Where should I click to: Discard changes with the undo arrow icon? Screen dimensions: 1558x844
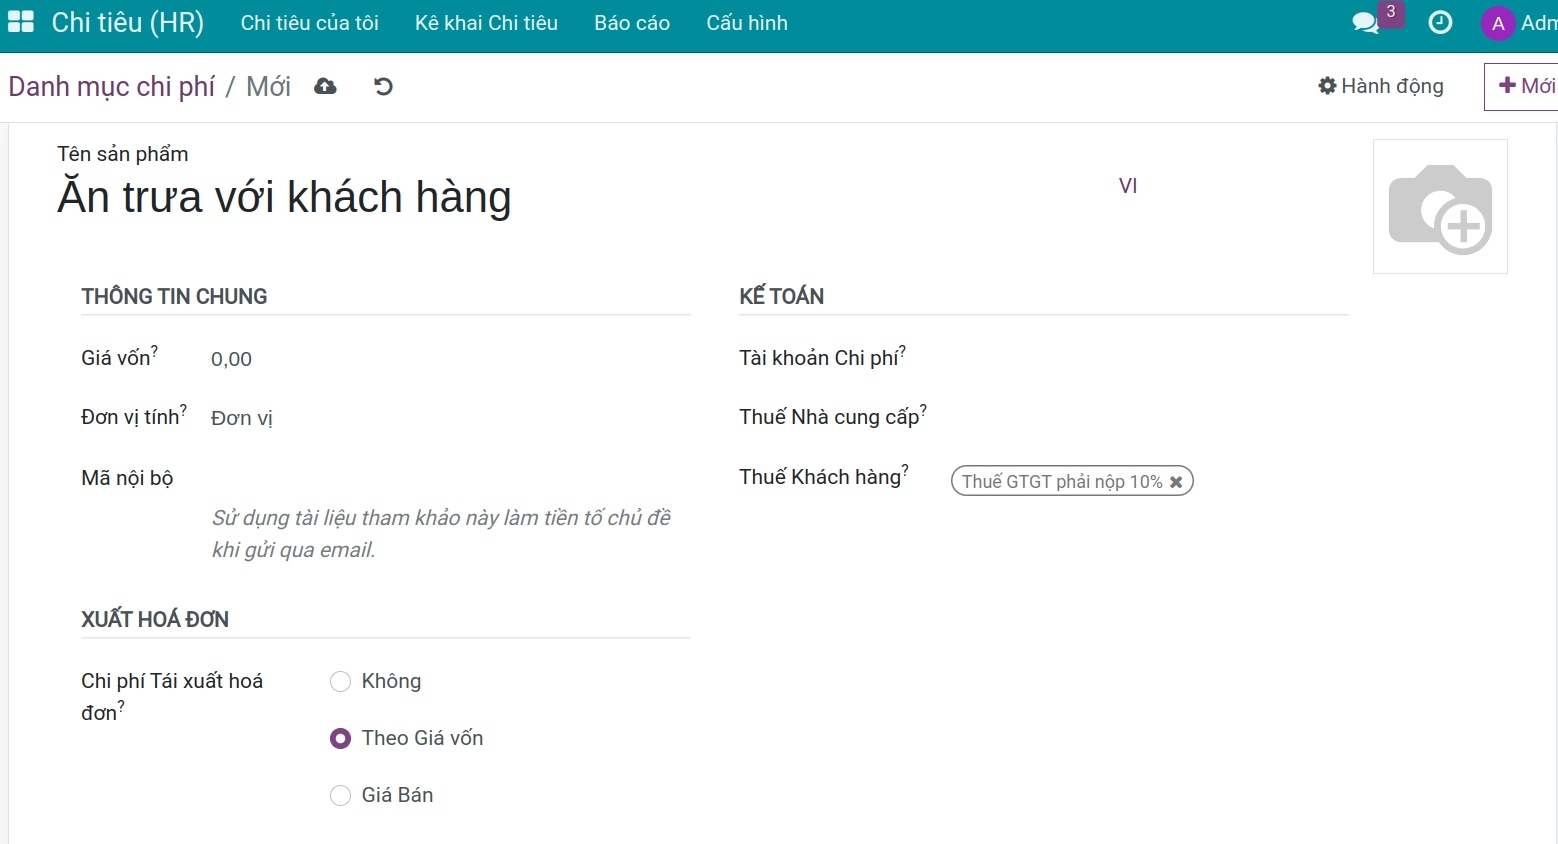[x=383, y=87]
